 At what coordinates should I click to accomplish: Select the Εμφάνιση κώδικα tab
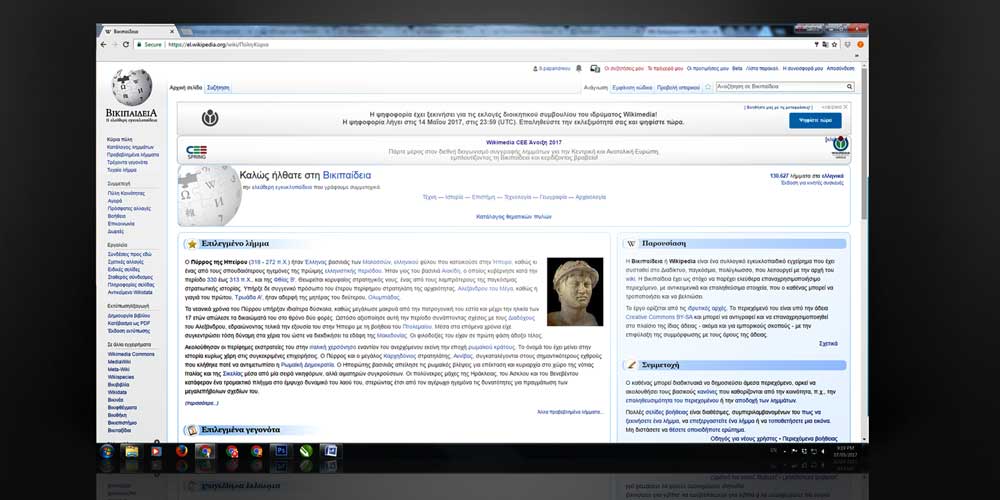coord(633,88)
